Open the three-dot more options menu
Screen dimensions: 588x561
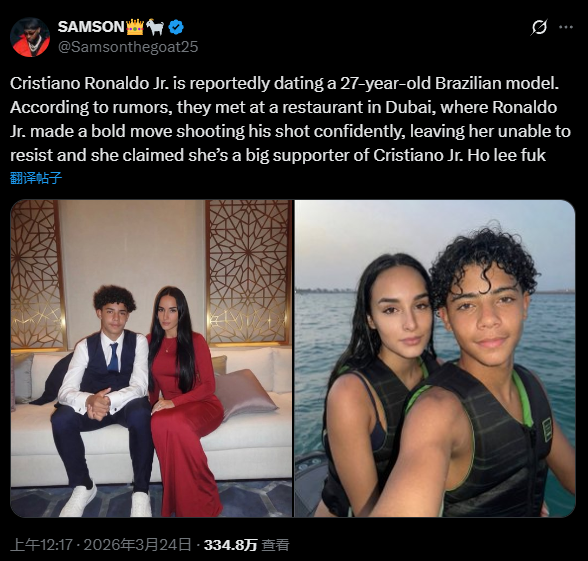pyautogui.click(x=566, y=27)
